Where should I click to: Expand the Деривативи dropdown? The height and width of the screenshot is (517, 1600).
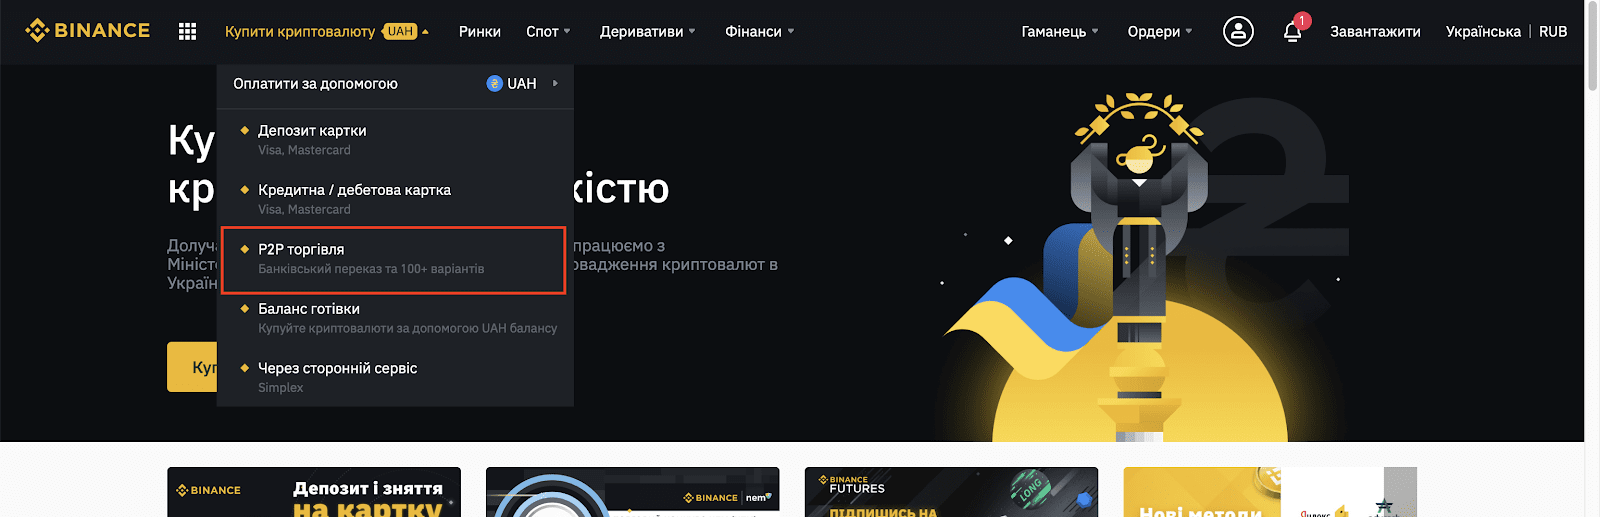click(x=647, y=32)
